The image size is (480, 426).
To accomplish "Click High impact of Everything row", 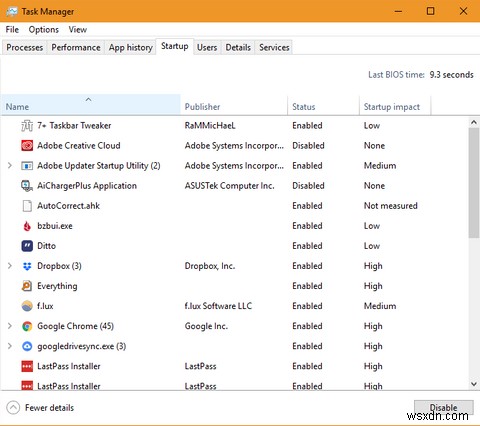I will click(373, 286).
